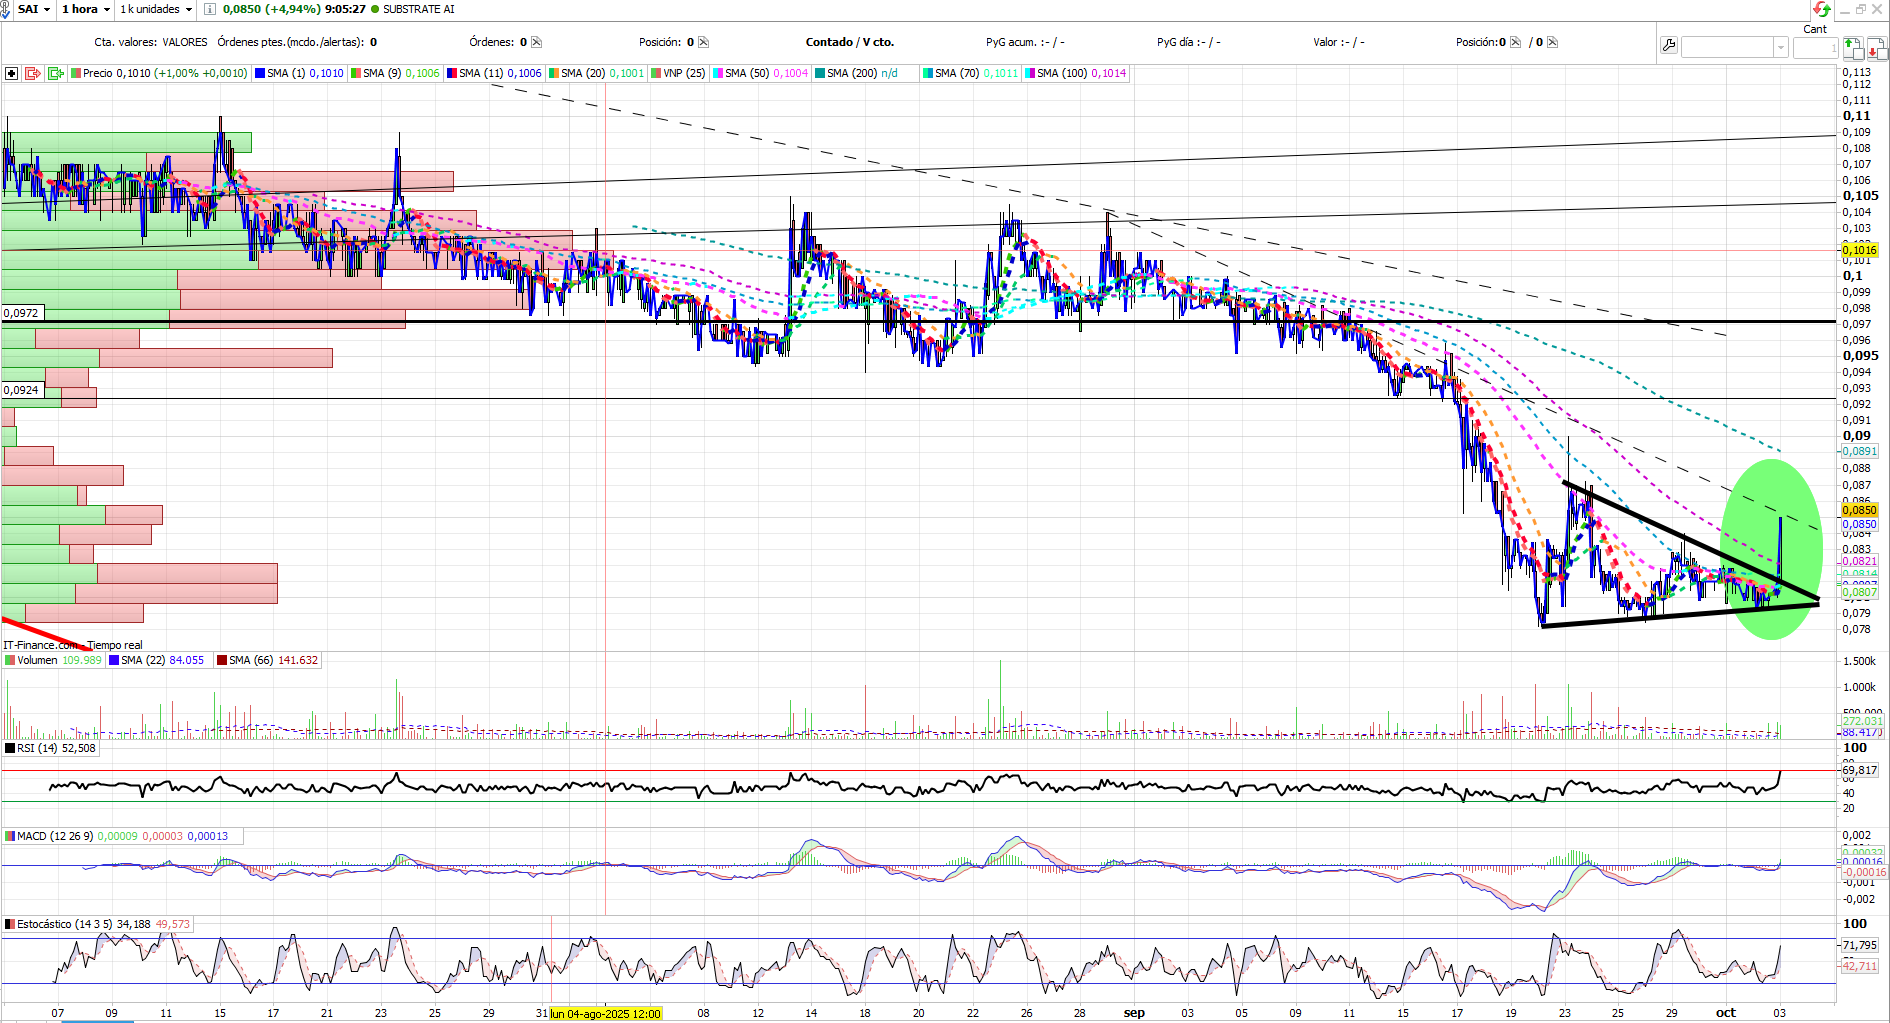Click the anchor link icon next to SAI
Screen dimensions: 1890x1023
(5, 9)
